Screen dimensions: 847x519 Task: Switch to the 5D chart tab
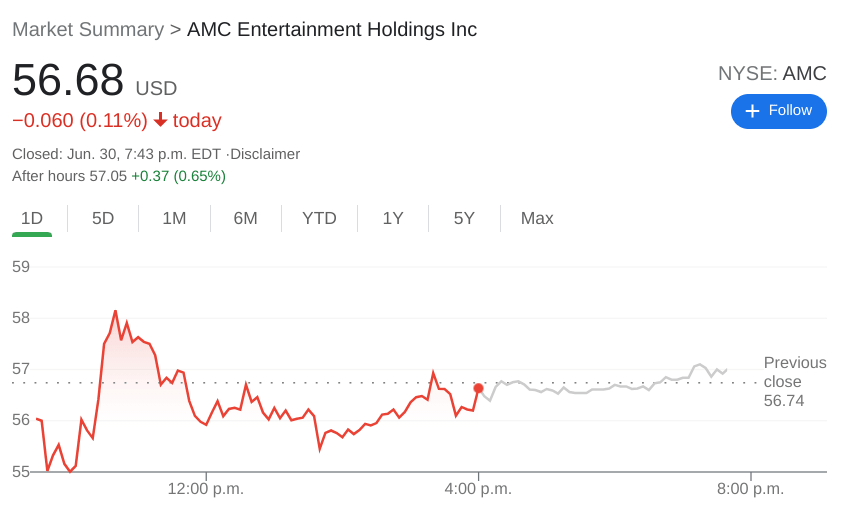(103, 218)
